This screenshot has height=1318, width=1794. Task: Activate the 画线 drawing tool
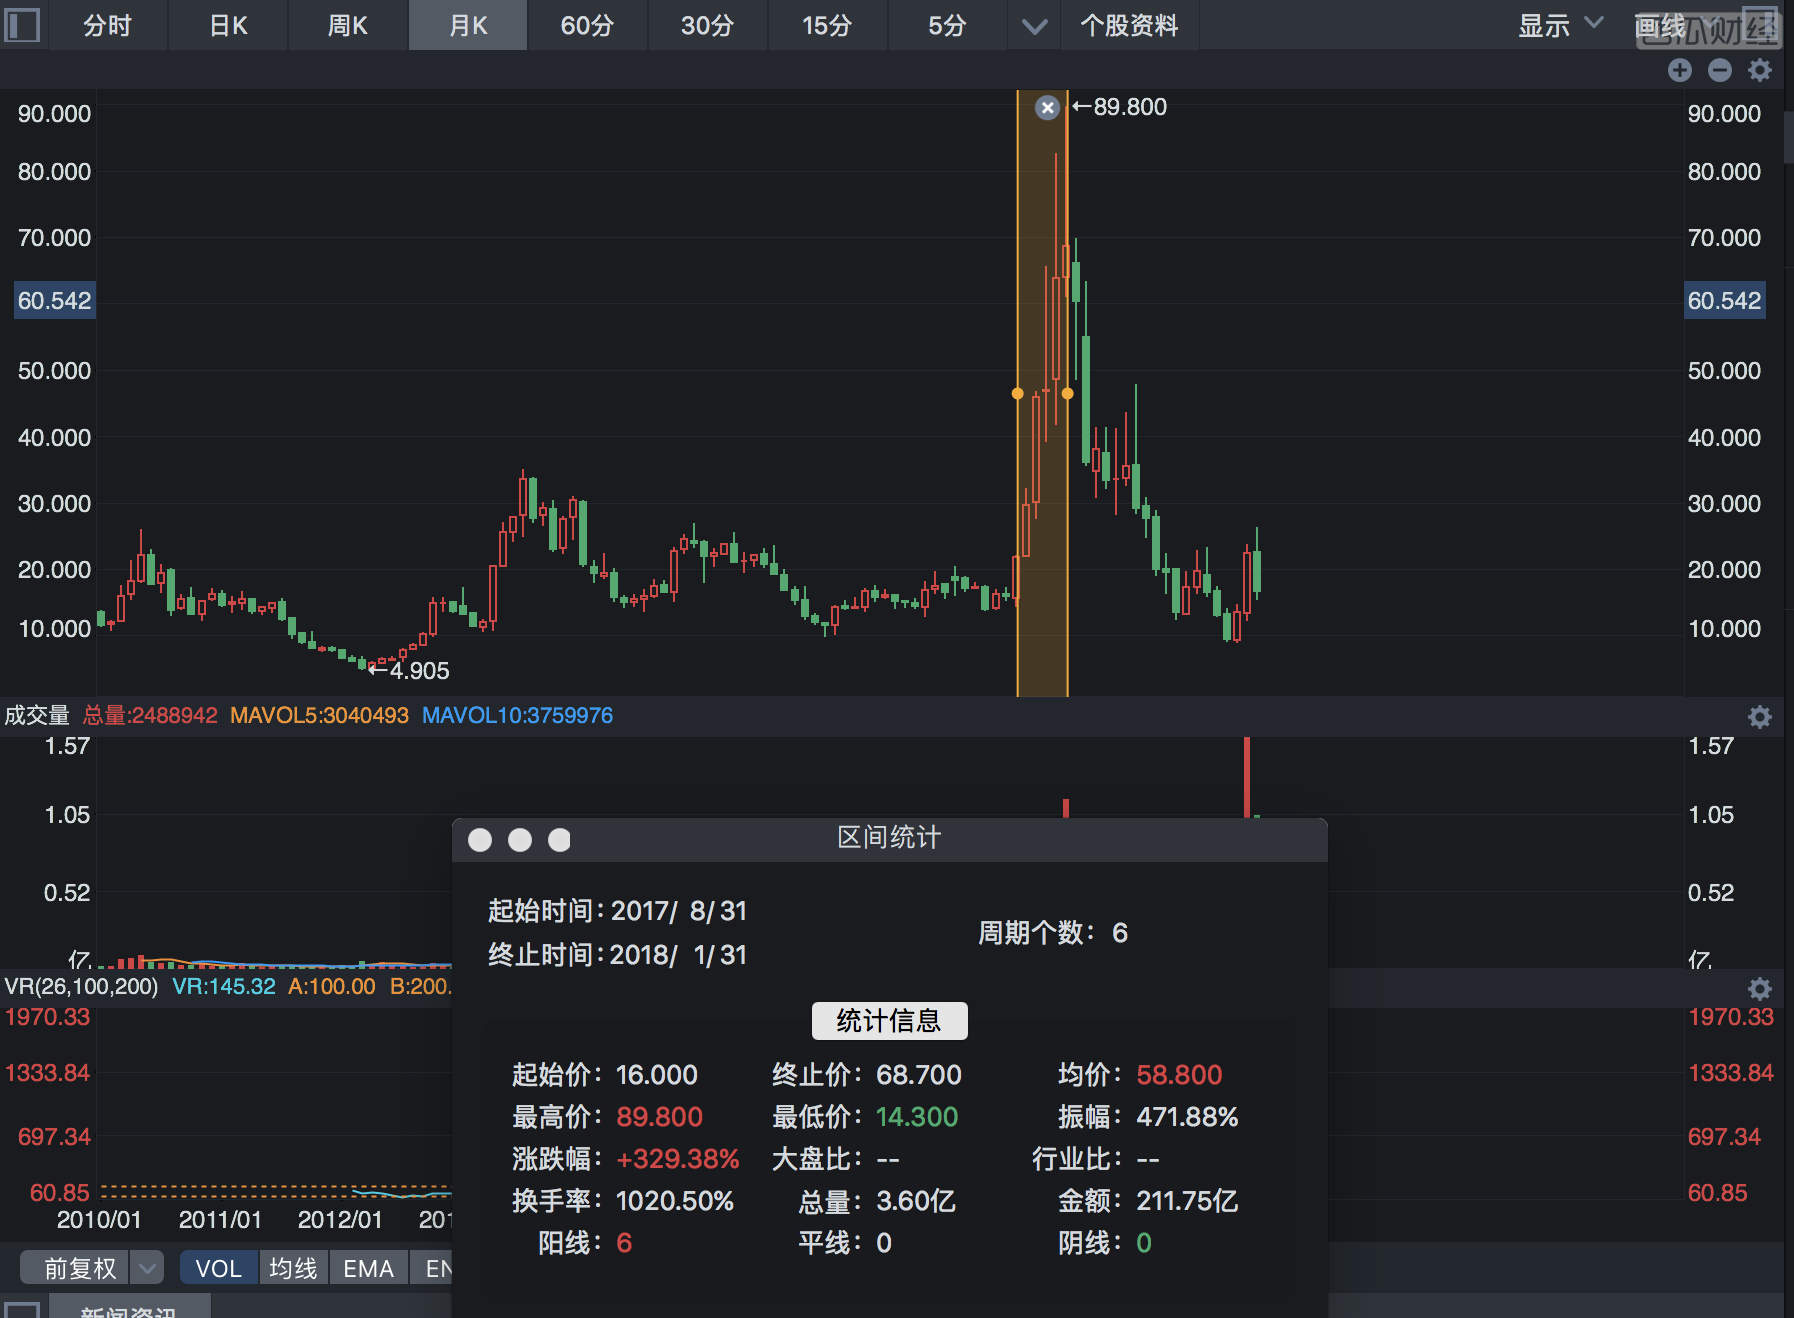pos(1661,26)
